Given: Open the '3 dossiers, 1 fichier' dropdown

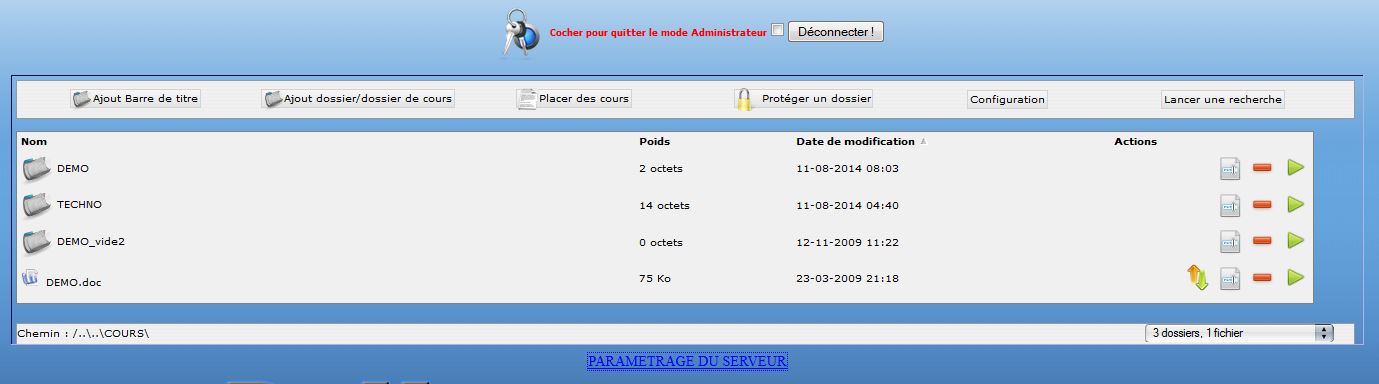Looking at the screenshot, I should click(x=1240, y=333).
